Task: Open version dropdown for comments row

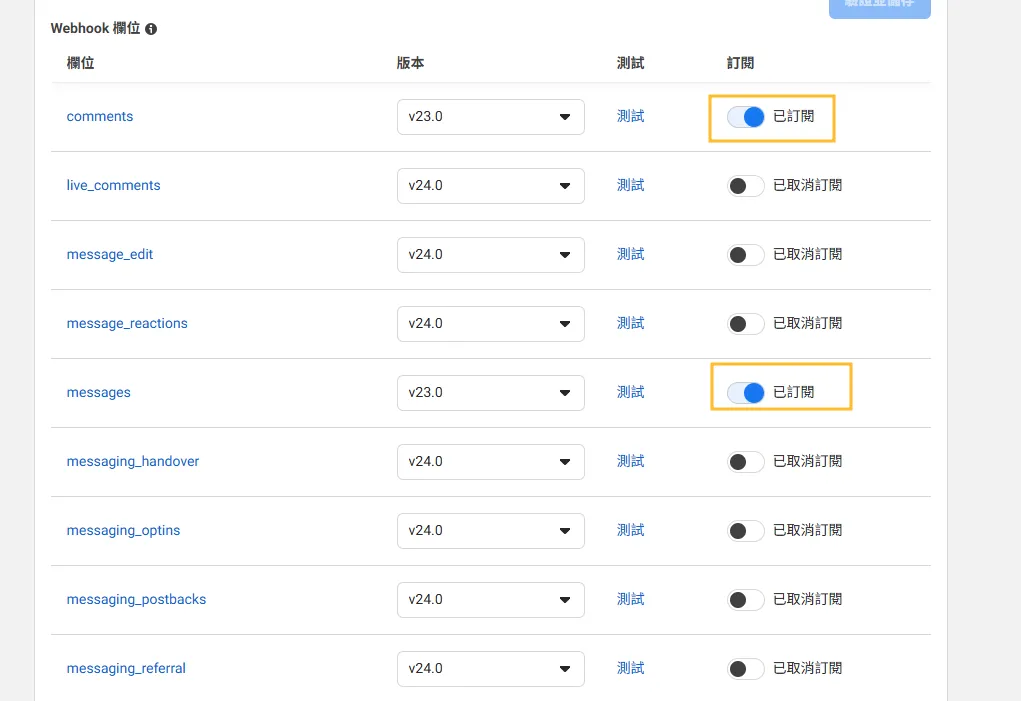Action: (x=490, y=117)
